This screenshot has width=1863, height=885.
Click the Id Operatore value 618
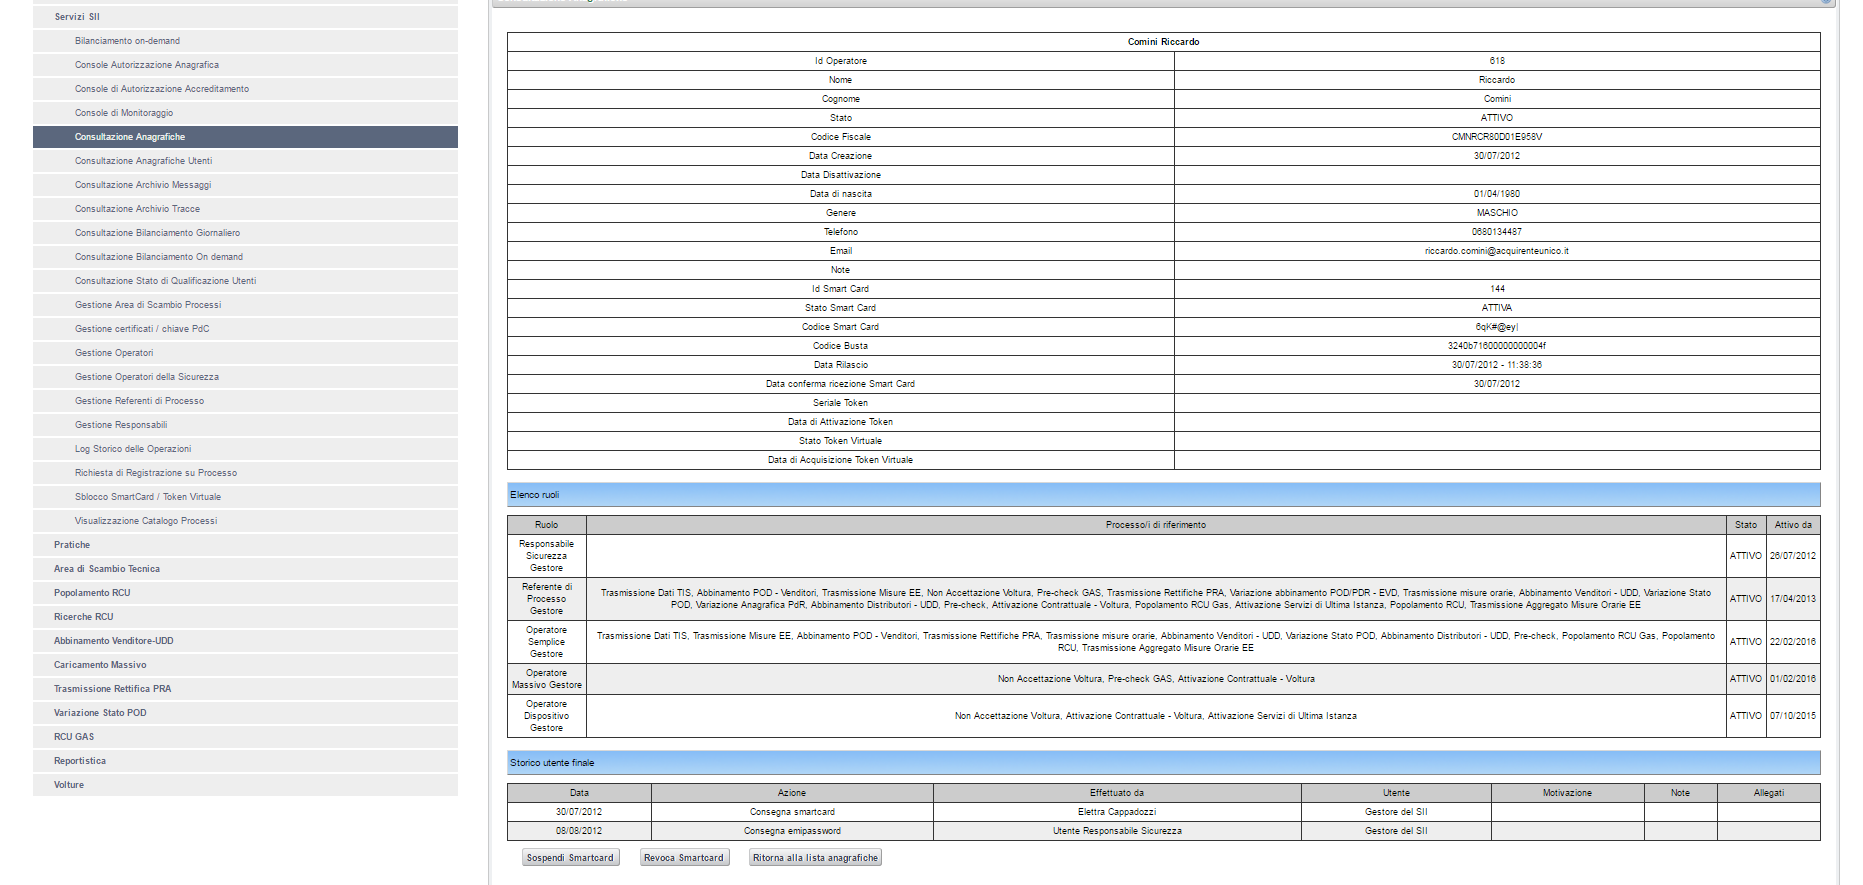pos(1497,61)
